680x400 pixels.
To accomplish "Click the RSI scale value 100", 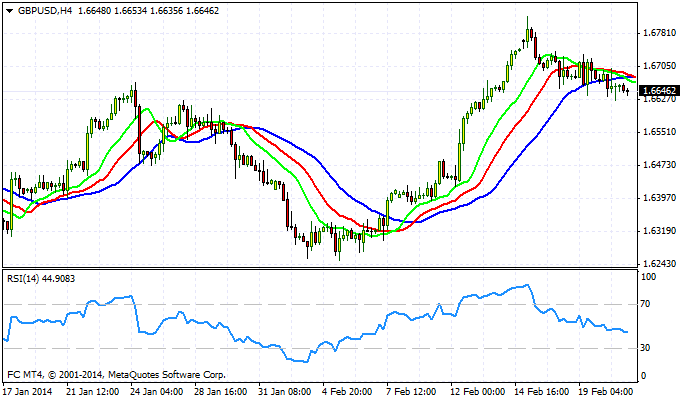I will (x=648, y=277).
